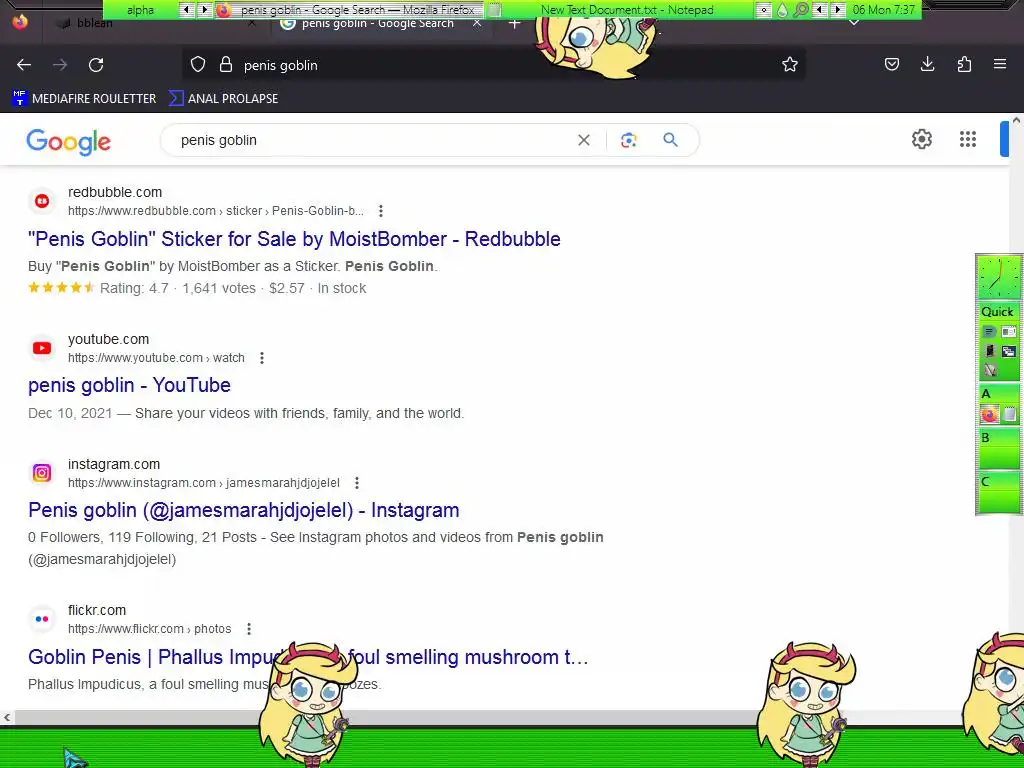Screen dimensions: 1024x768
Task: Click the Flickr result favicon
Action: click(42, 619)
